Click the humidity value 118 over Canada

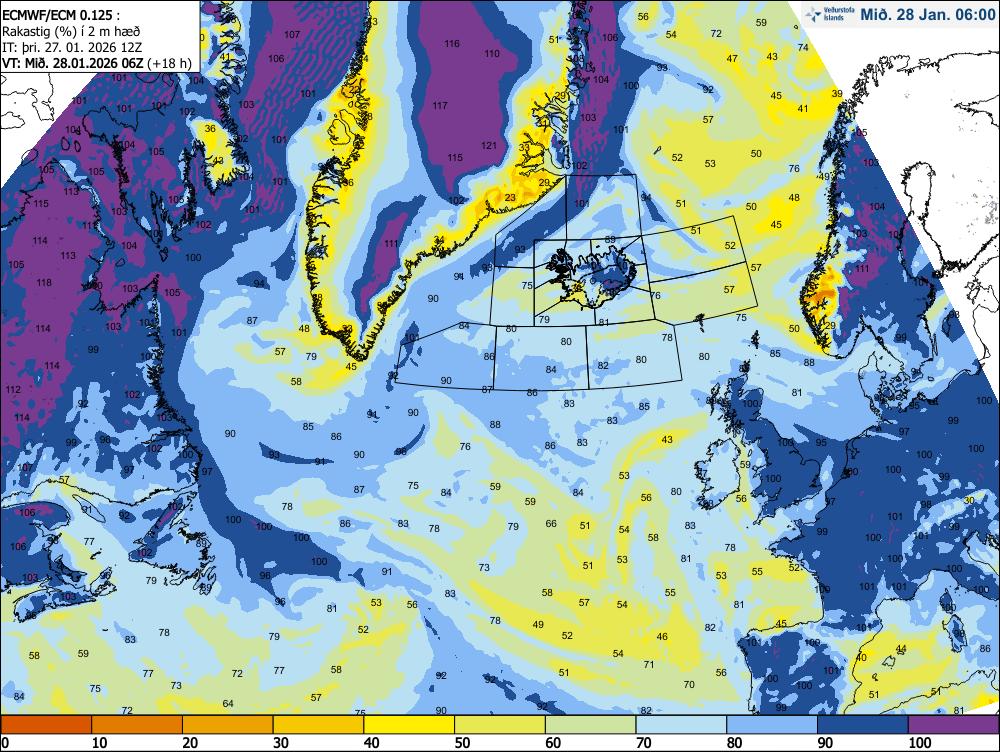point(44,283)
